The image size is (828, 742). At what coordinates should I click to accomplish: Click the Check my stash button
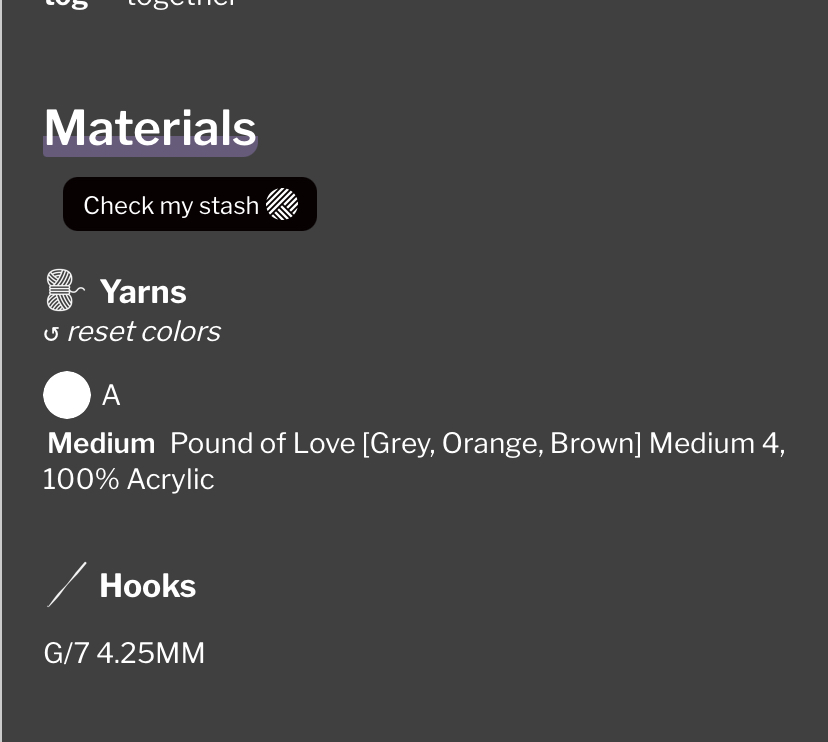point(190,204)
